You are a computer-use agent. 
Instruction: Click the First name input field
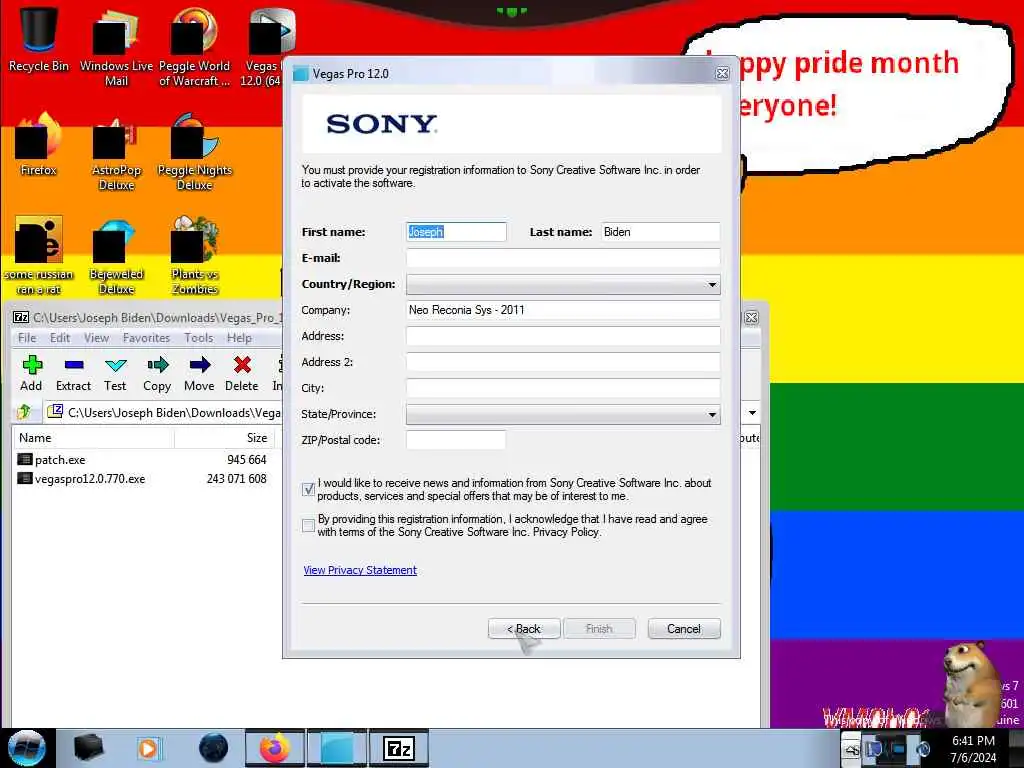tap(456, 232)
